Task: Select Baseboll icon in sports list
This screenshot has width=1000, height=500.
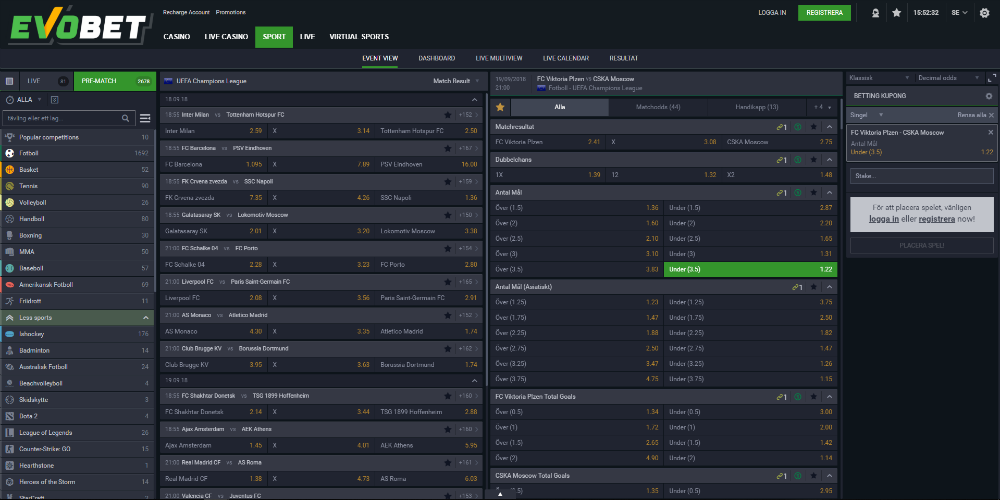Action: [10, 268]
